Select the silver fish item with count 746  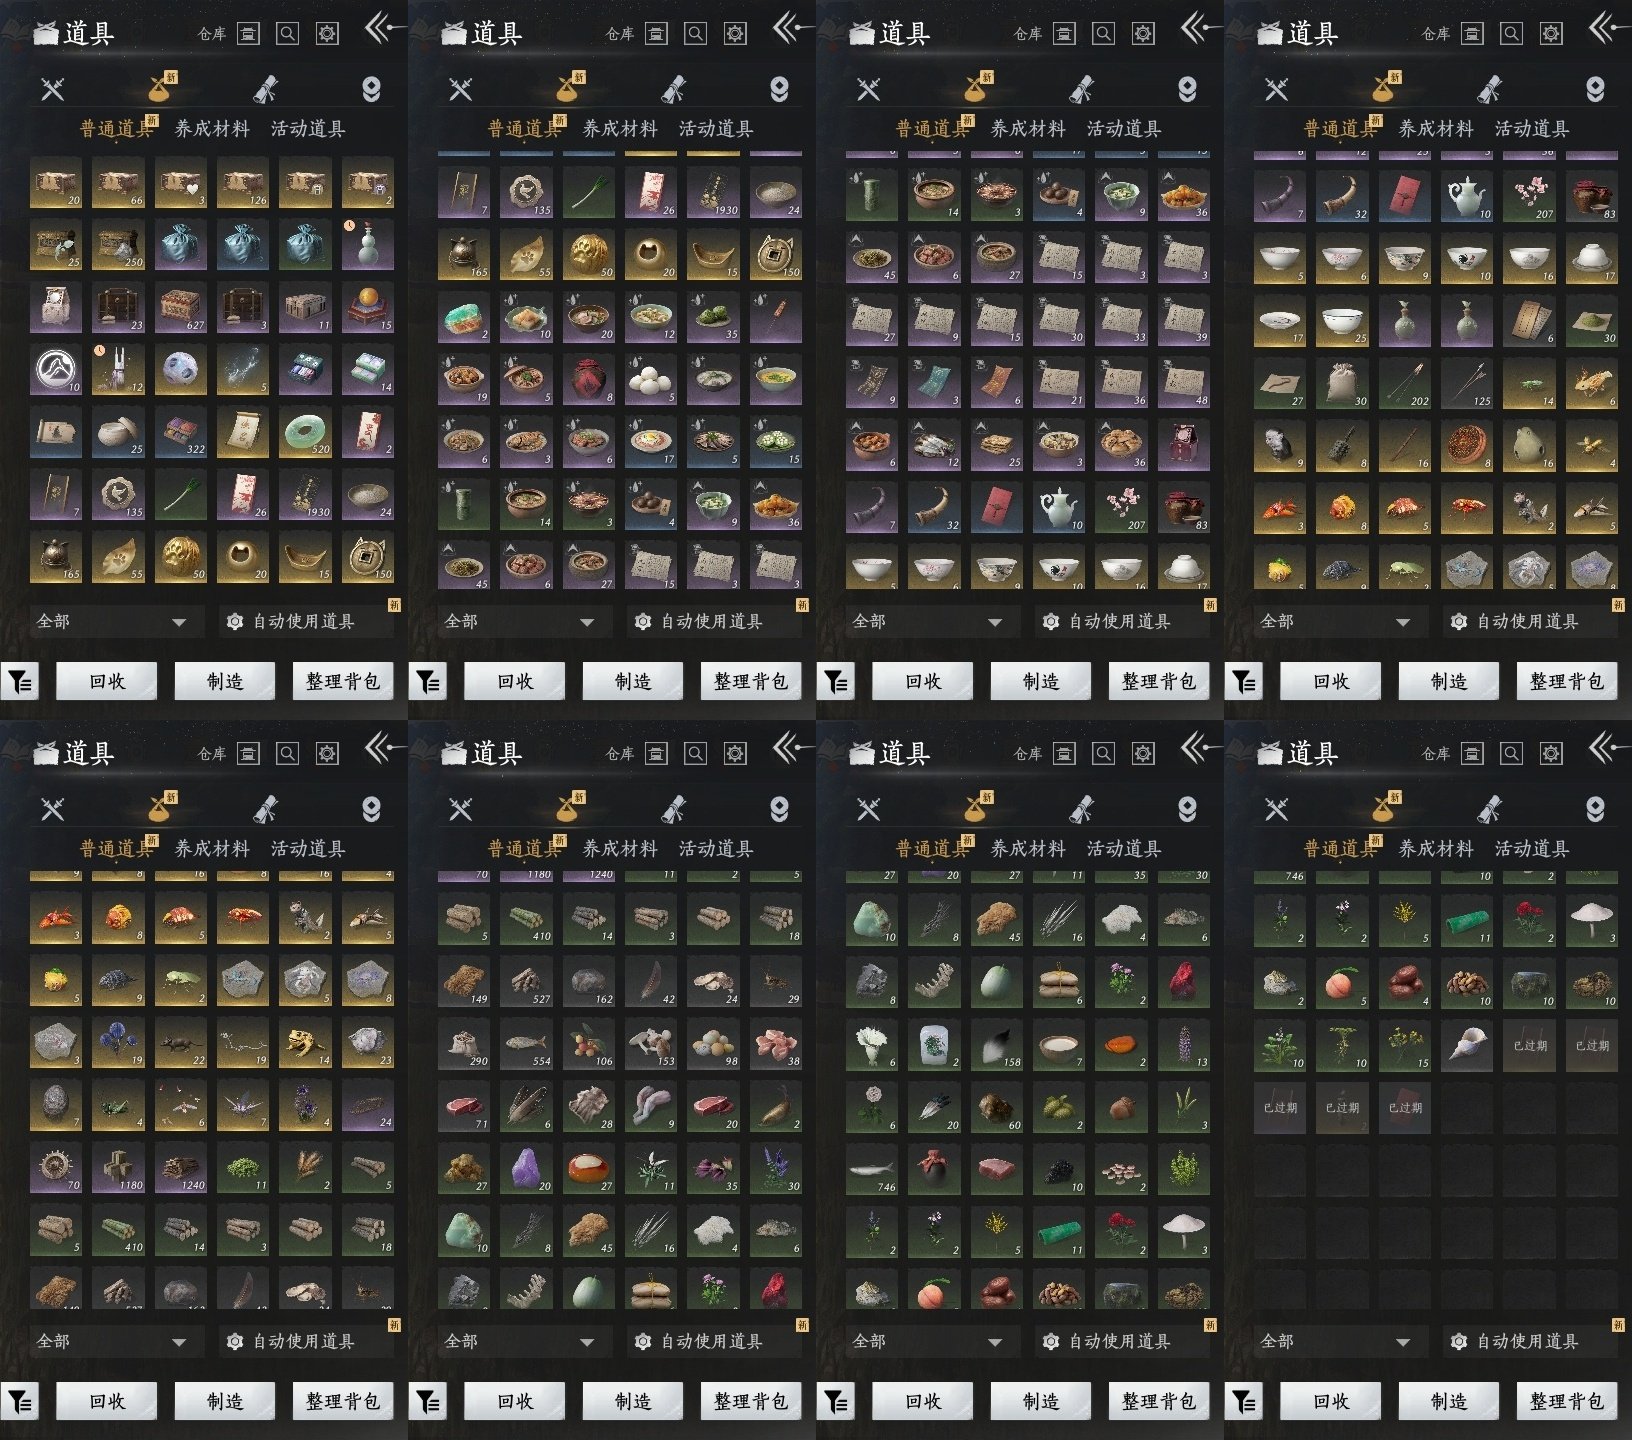[x=872, y=1169]
